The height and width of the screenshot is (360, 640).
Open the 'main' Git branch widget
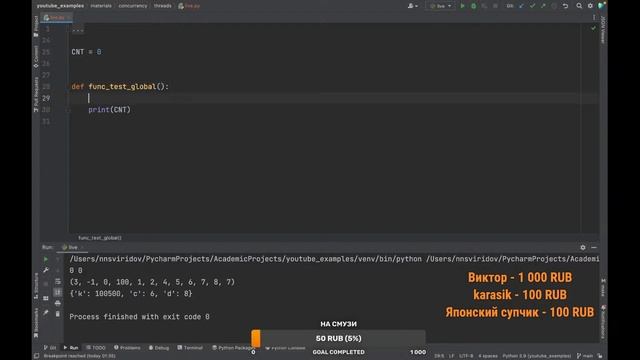pyautogui.click(x=585, y=356)
